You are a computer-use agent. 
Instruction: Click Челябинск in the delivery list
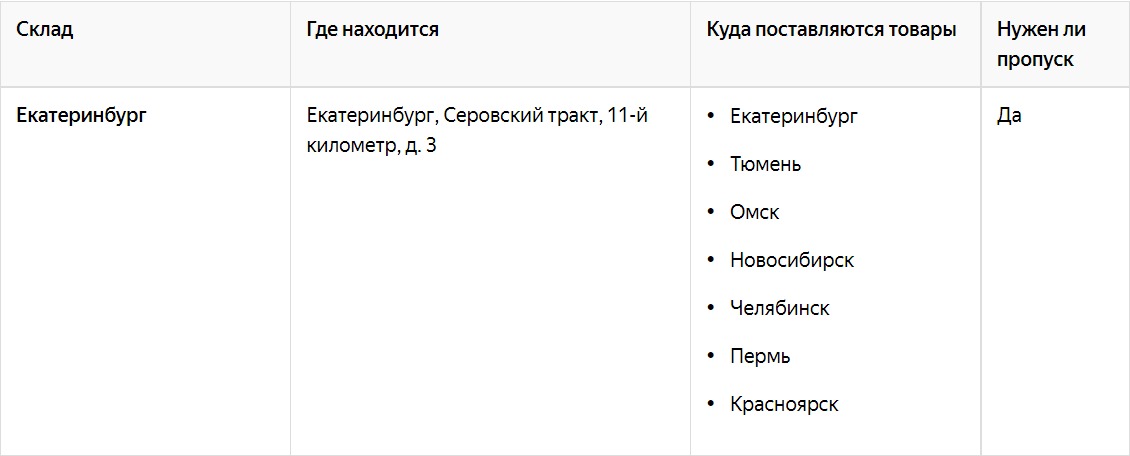coord(780,308)
